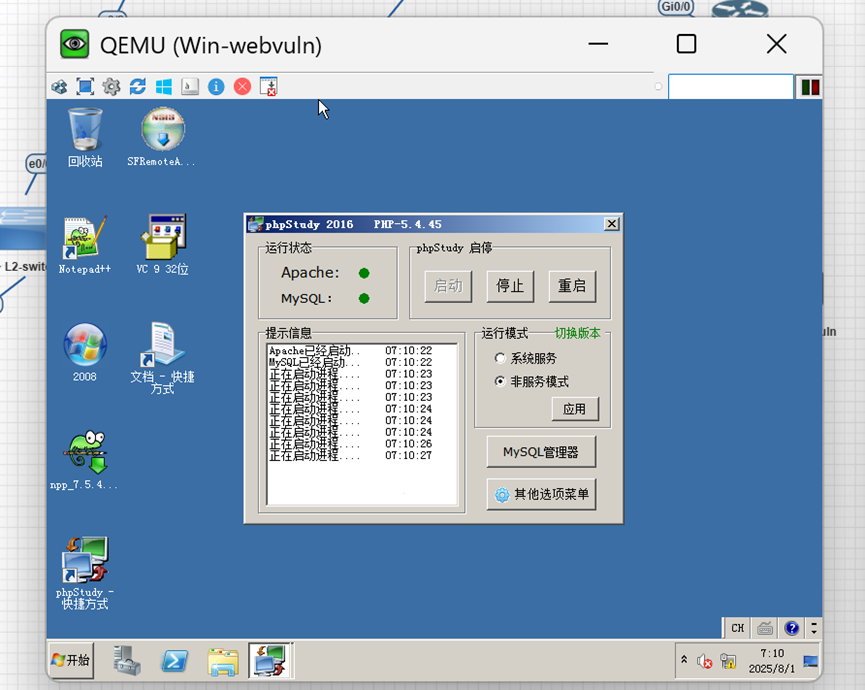Click the keyboard icon in language bar

point(765,628)
